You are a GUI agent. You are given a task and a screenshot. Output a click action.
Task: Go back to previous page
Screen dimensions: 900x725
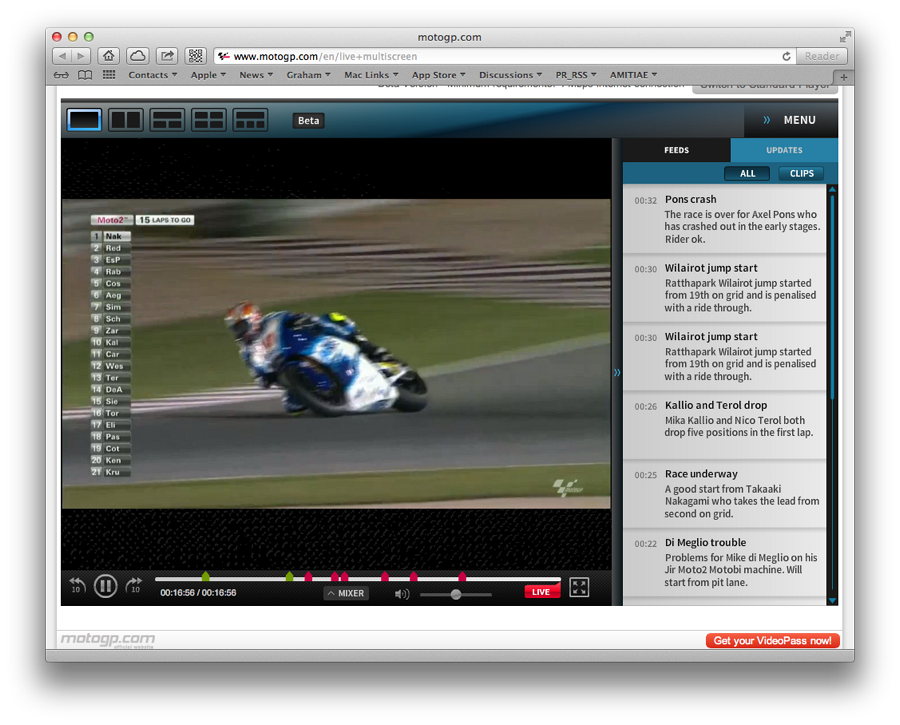62,56
